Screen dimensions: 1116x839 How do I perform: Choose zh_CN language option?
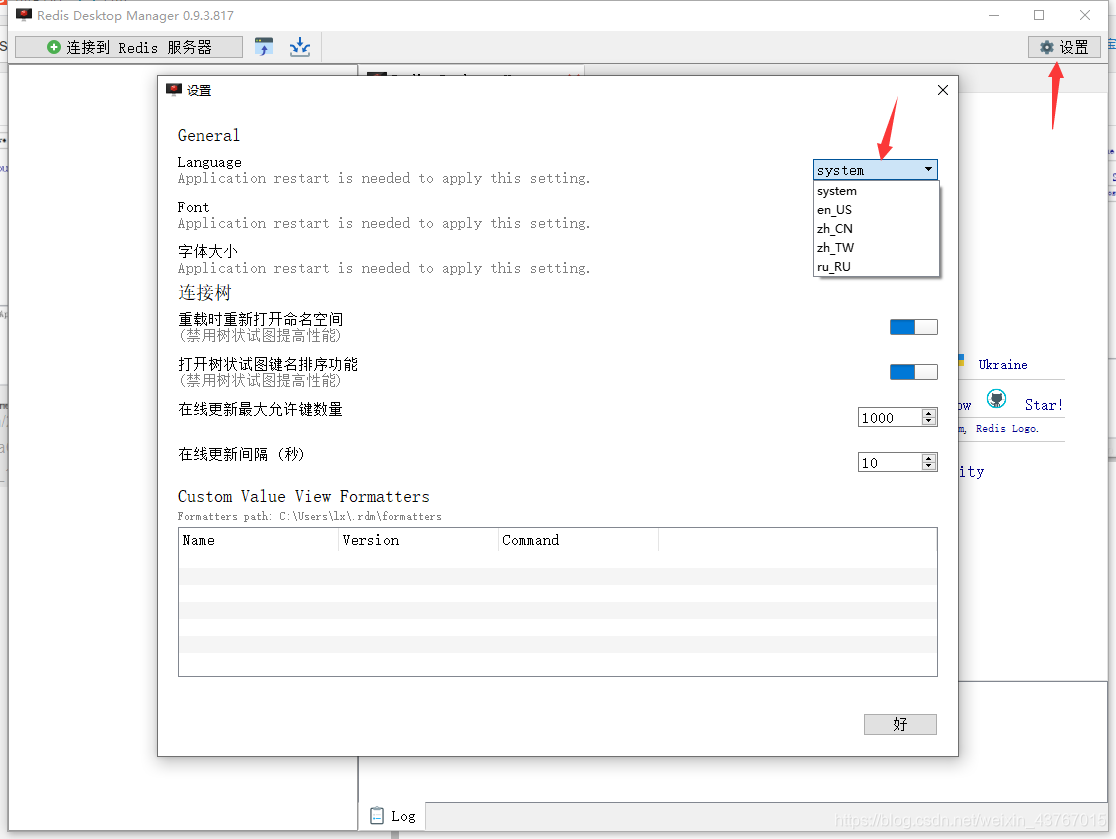coord(875,228)
